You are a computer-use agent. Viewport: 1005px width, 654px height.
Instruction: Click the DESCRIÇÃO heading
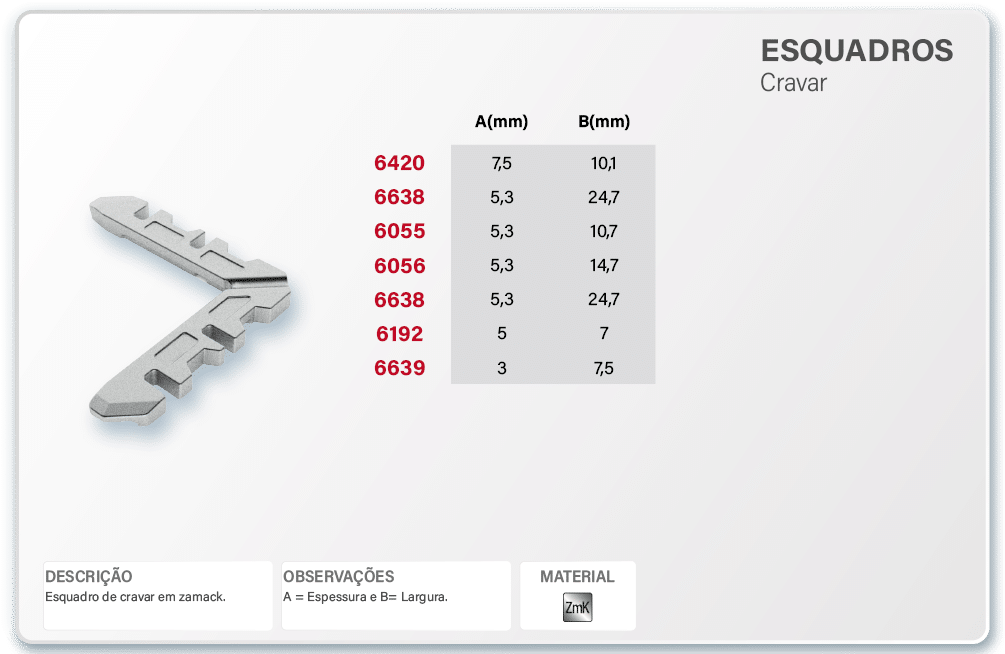89,577
